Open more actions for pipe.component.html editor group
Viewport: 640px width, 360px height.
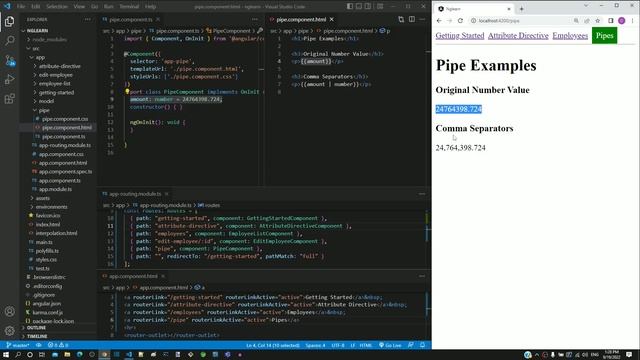tap(422, 19)
